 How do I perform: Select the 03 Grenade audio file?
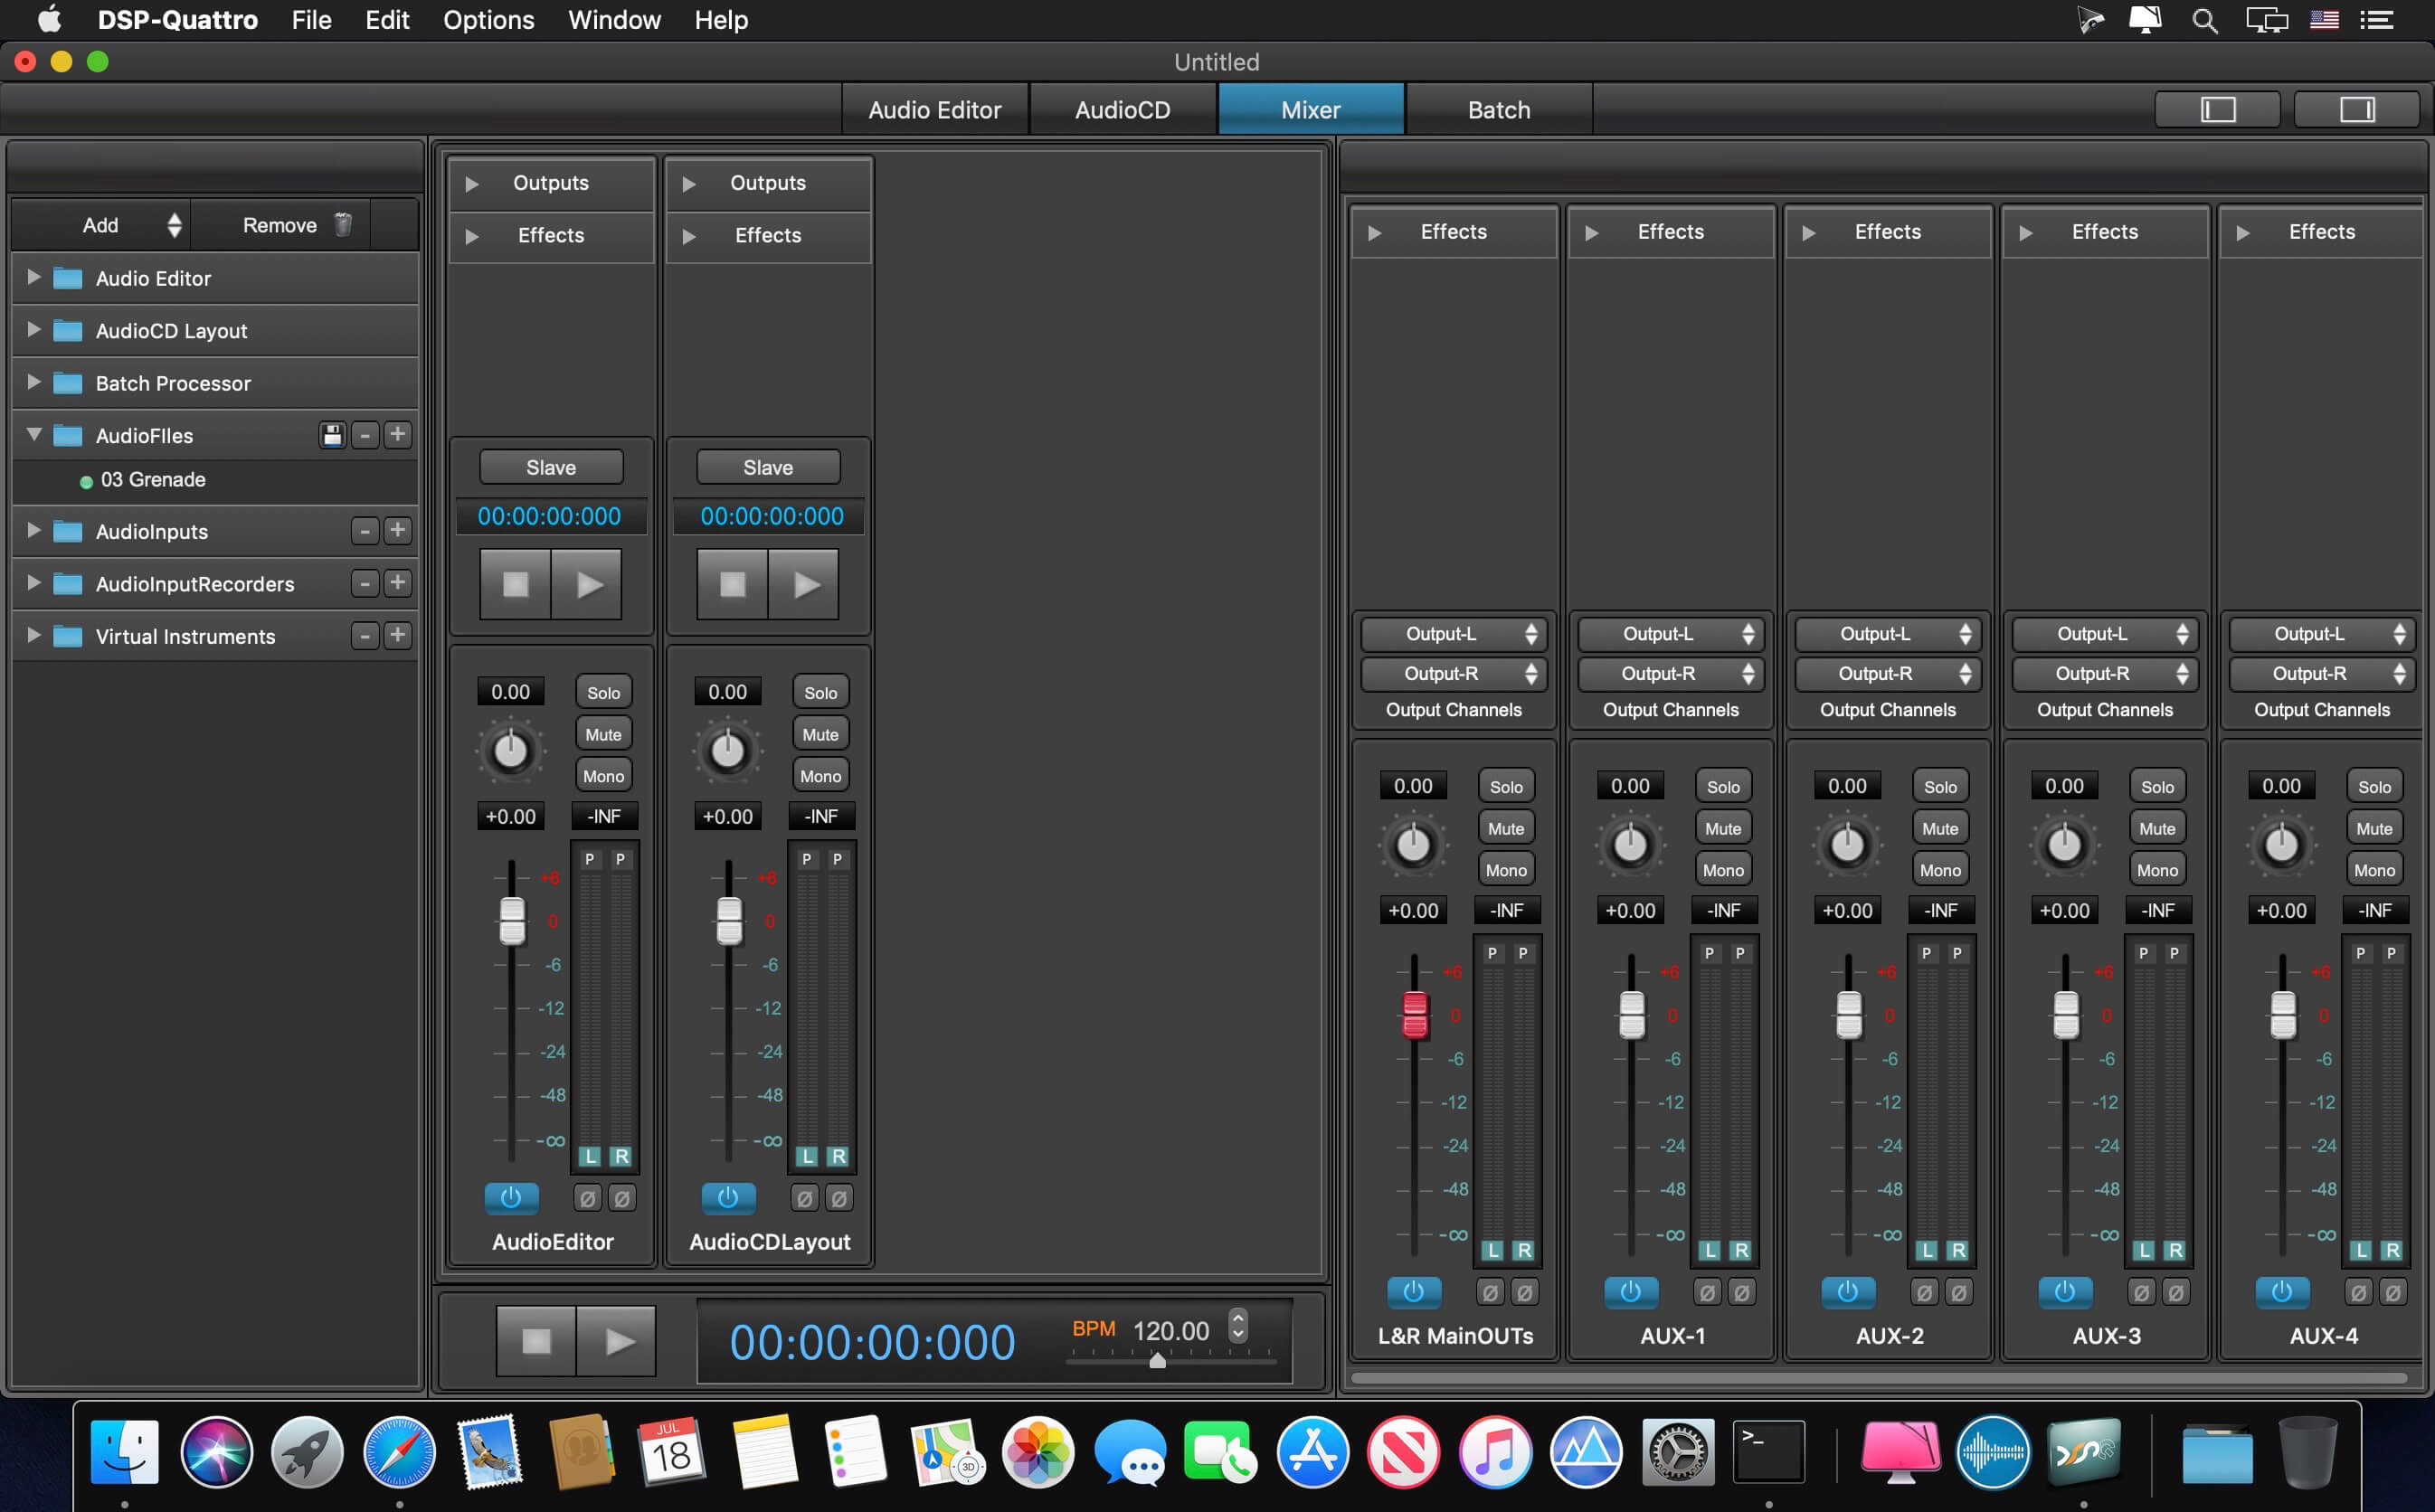153,479
